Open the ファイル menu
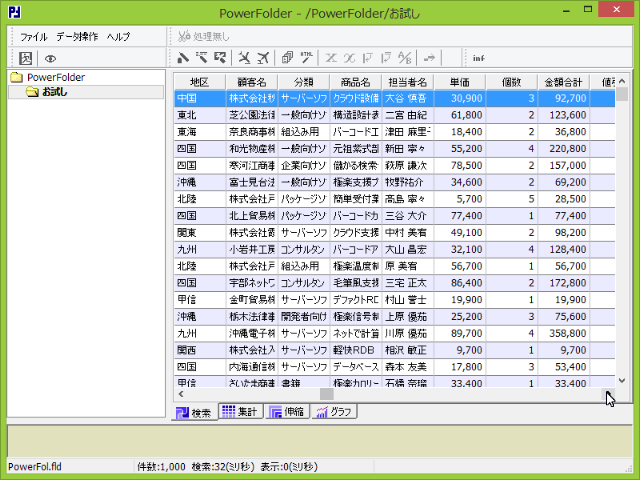Viewport: 640px width, 480px height. click(34, 37)
